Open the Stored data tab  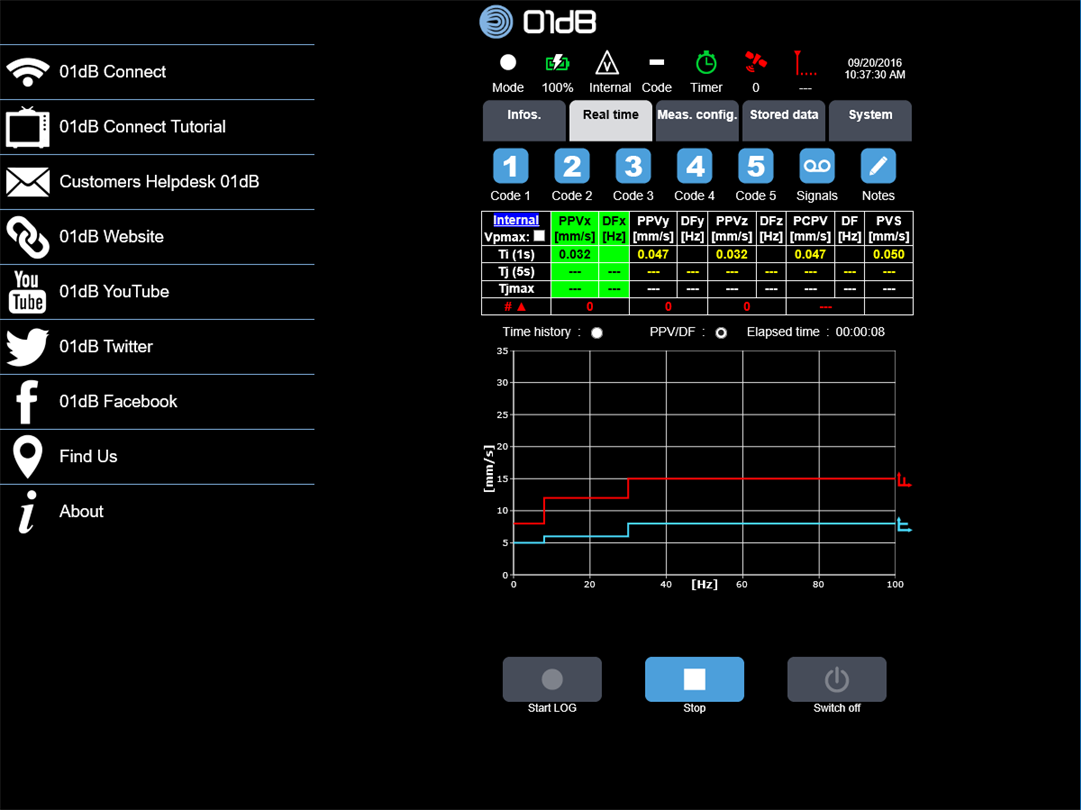point(784,121)
